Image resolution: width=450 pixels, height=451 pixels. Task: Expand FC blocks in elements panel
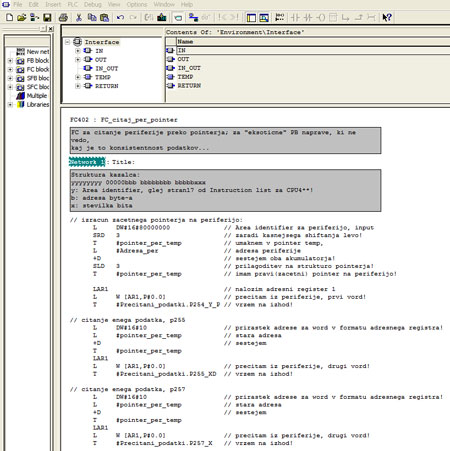coord(10,70)
